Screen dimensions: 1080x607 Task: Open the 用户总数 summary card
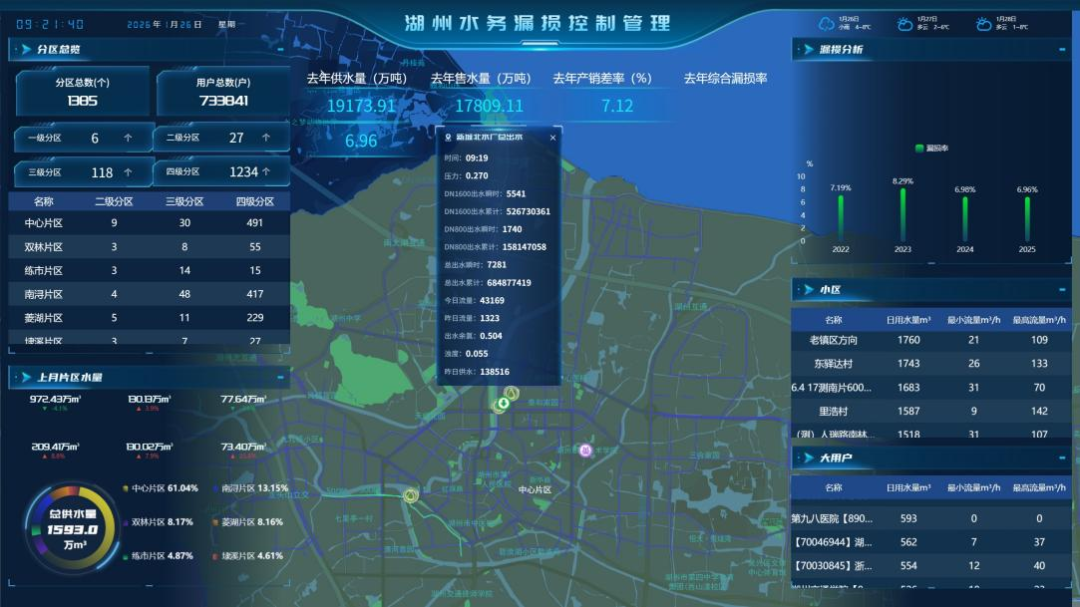pos(223,92)
